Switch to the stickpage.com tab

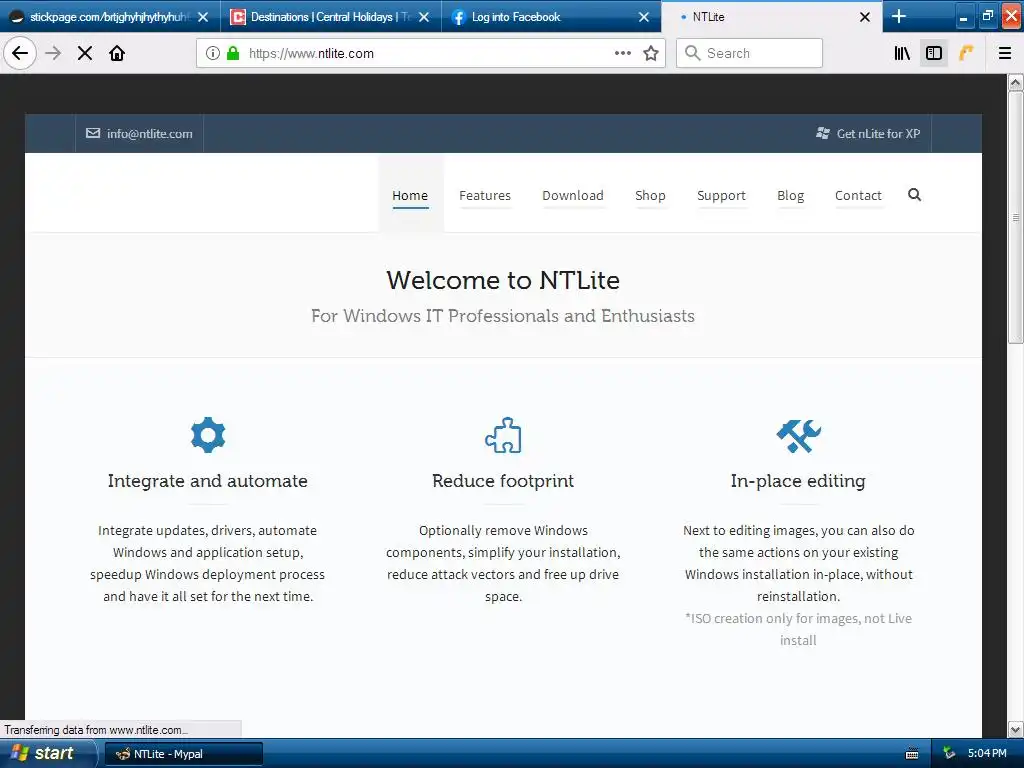(110, 17)
